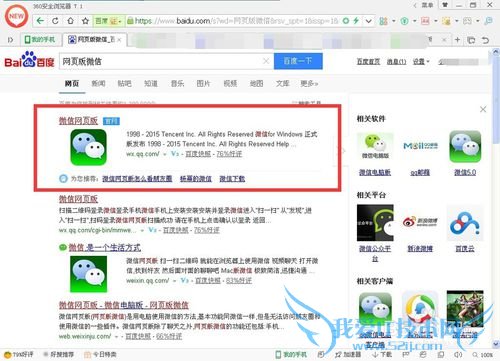Open the 微信电脑版 text link

(x=375, y=172)
